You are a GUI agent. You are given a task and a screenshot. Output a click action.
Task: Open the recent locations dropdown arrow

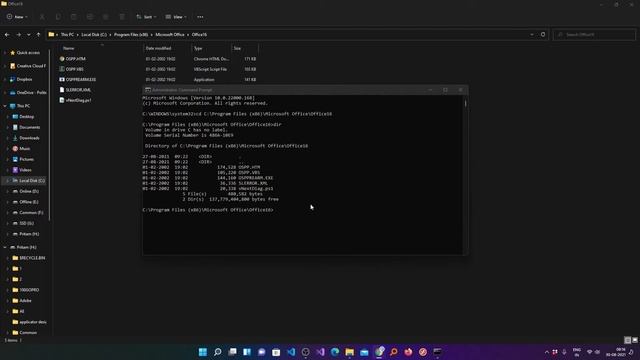29,35
